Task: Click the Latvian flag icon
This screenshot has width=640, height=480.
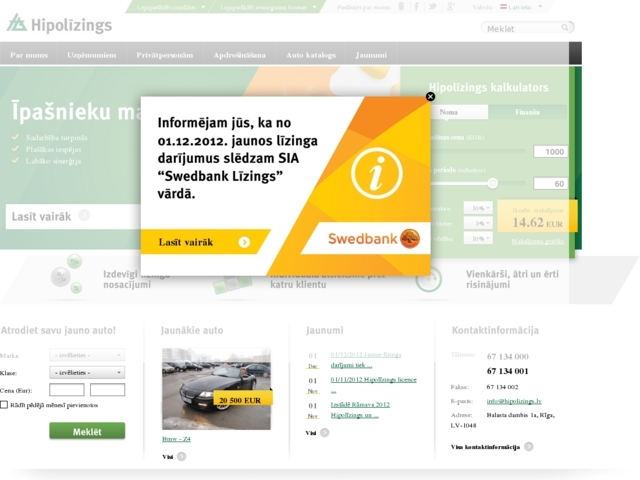Action: [503, 7]
